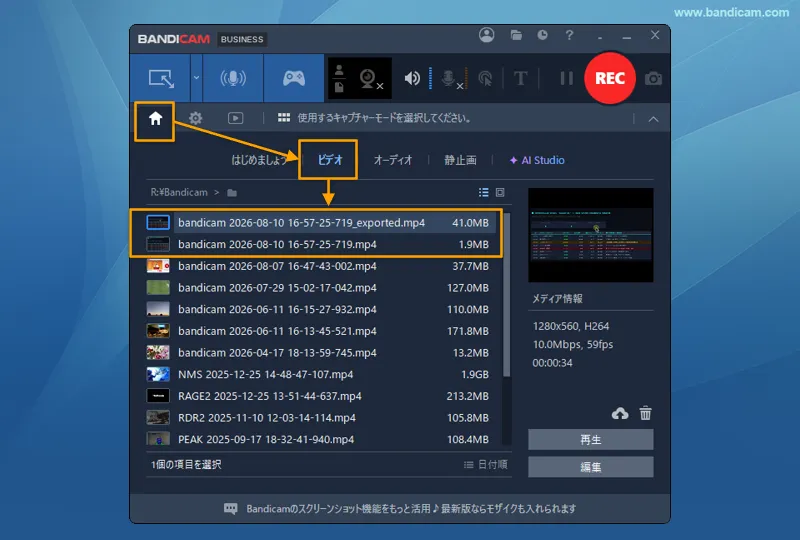The width and height of the screenshot is (800, 540).
Task: Select the screen recording mode icon
Action: click(161, 79)
